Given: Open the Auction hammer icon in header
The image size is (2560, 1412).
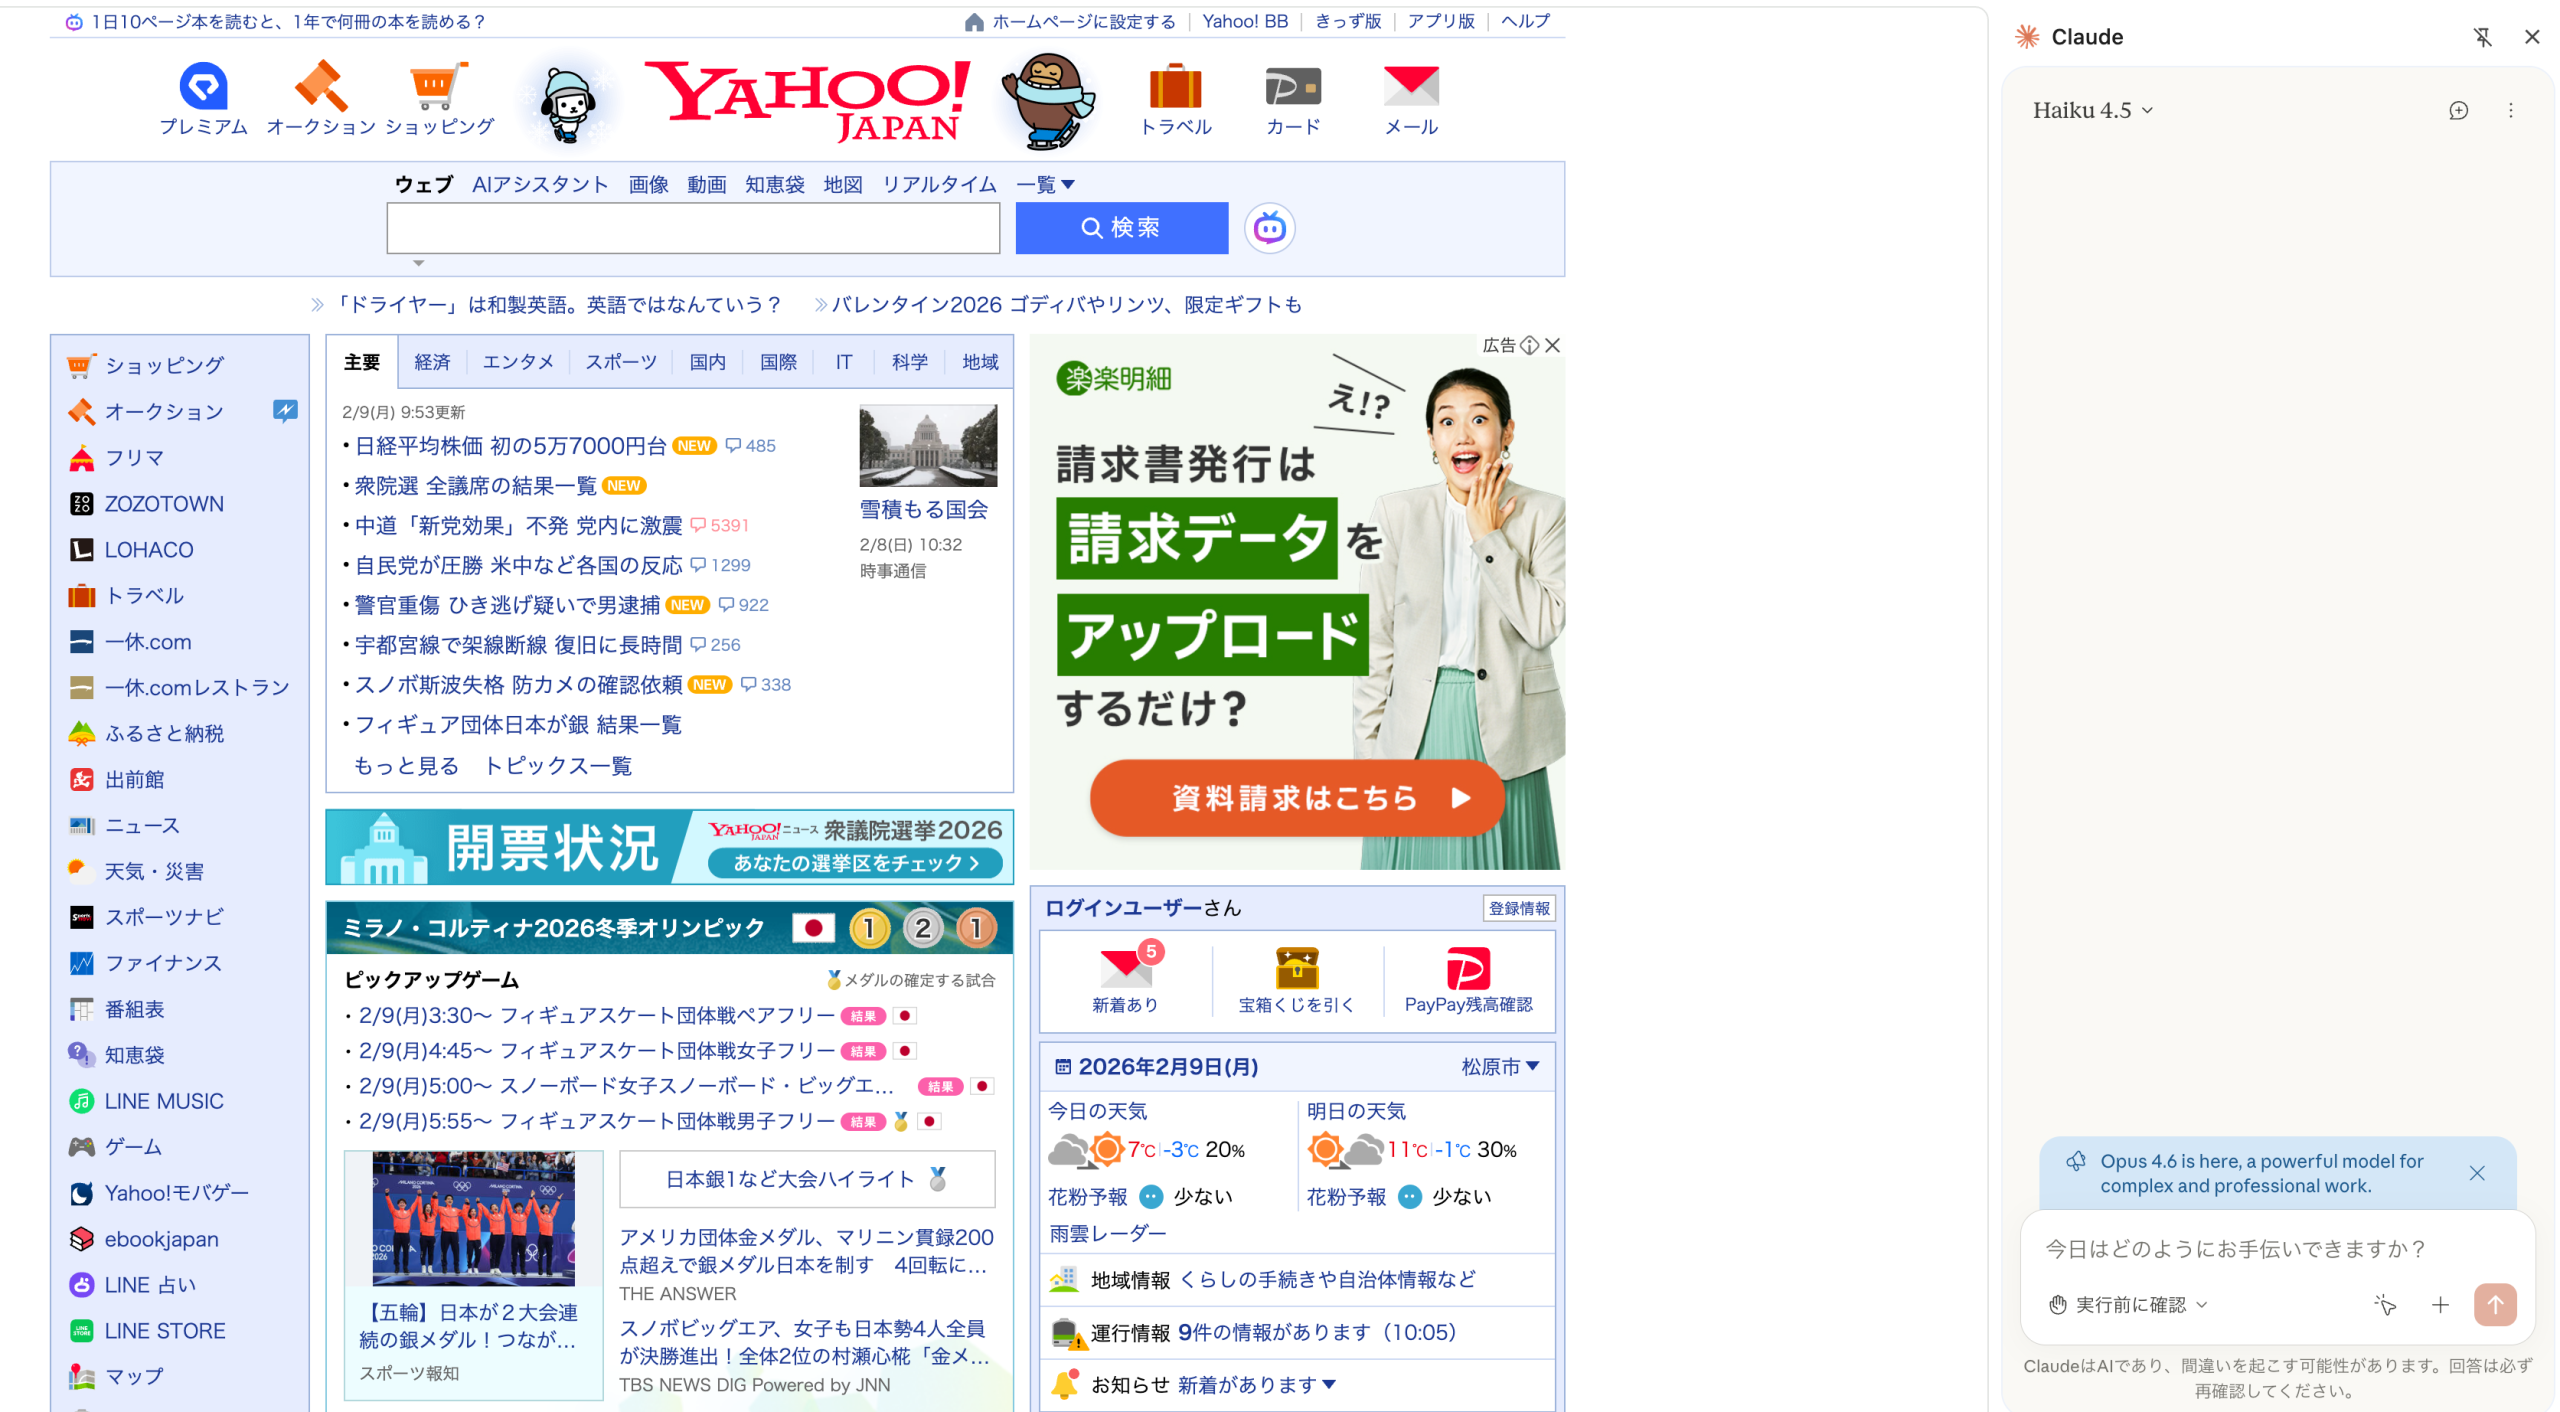Looking at the screenshot, I should pos(321,87).
